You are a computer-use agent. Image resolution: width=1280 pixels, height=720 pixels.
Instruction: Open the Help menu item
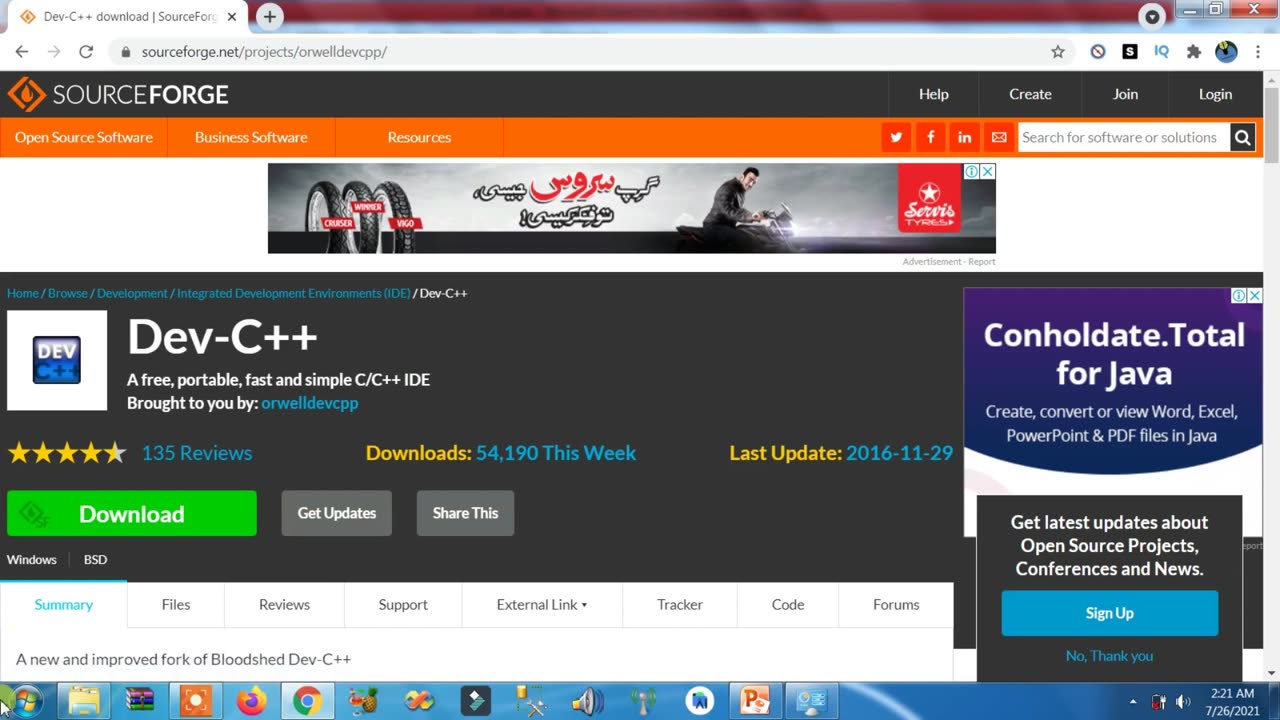934,94
